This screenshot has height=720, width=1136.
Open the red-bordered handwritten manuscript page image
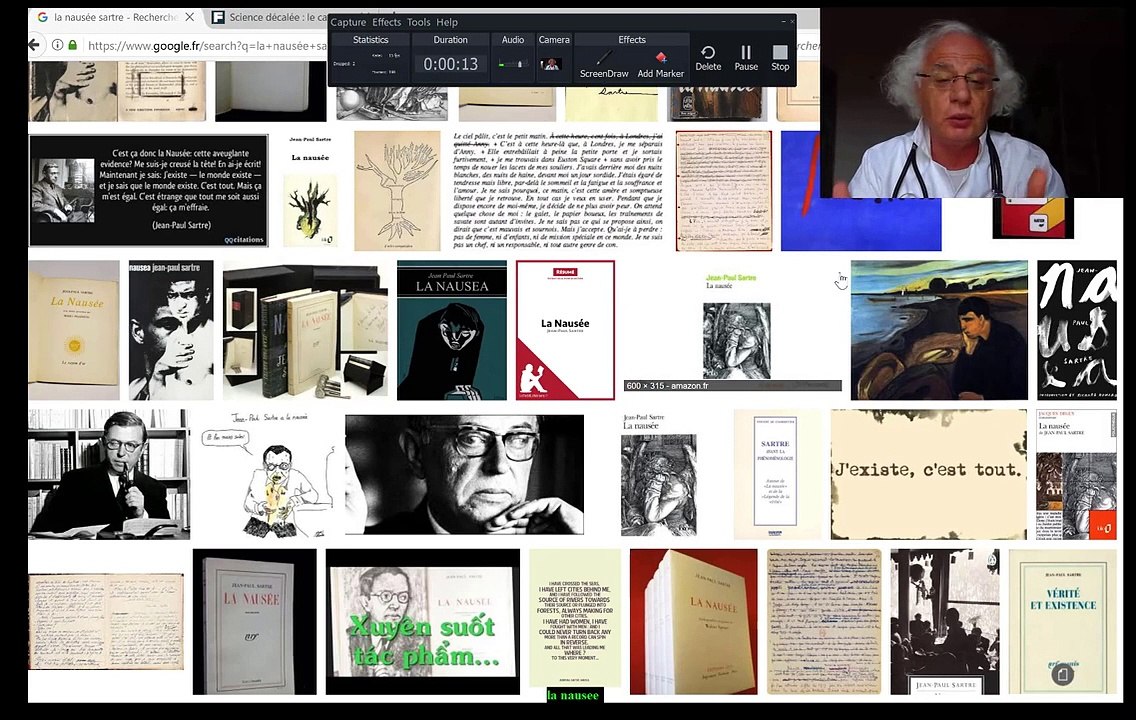pyautogui.click(x=723, y=191)
